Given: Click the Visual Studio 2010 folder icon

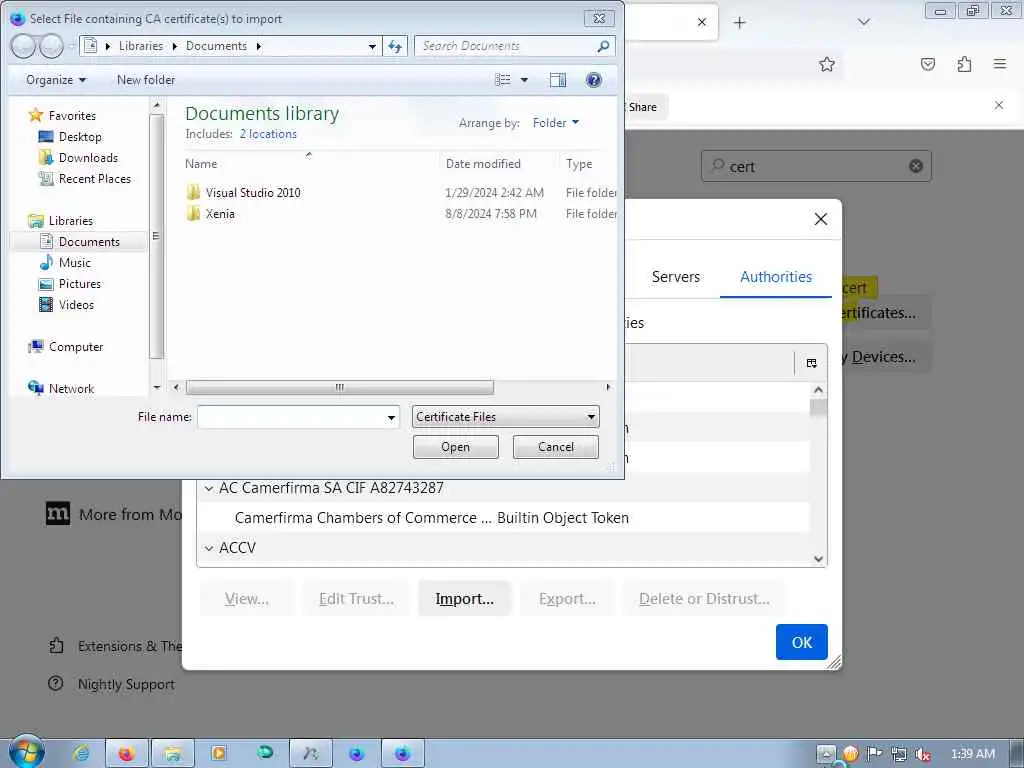Looking at the screenshot, I should (x=193, y=193).
